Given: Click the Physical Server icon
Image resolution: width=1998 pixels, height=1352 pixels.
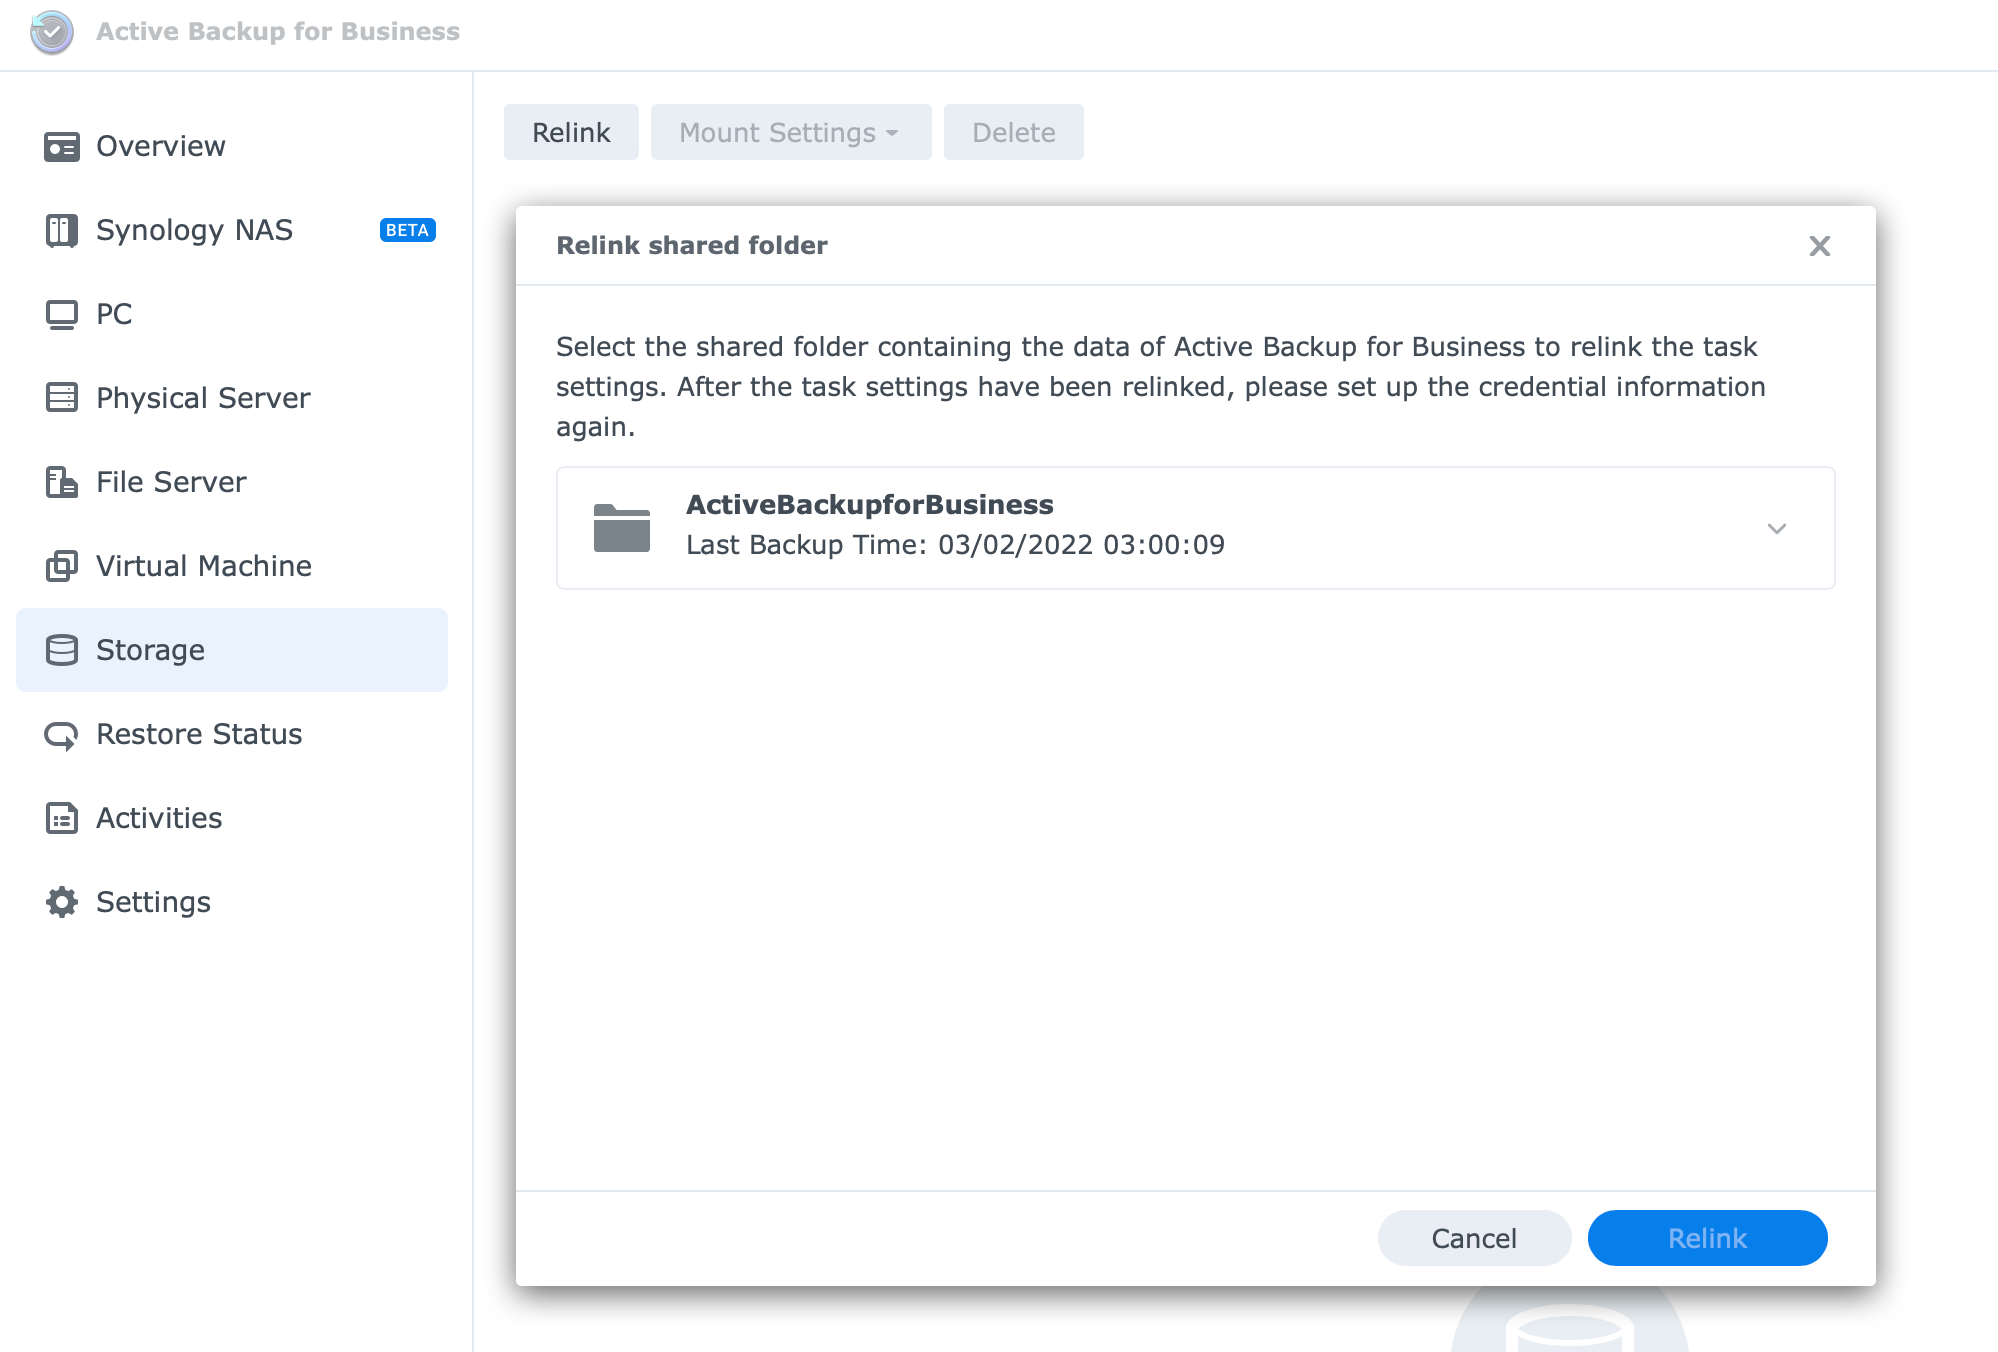Looking at the screenshot, I should pyautogui.click(x=62, y=398).
